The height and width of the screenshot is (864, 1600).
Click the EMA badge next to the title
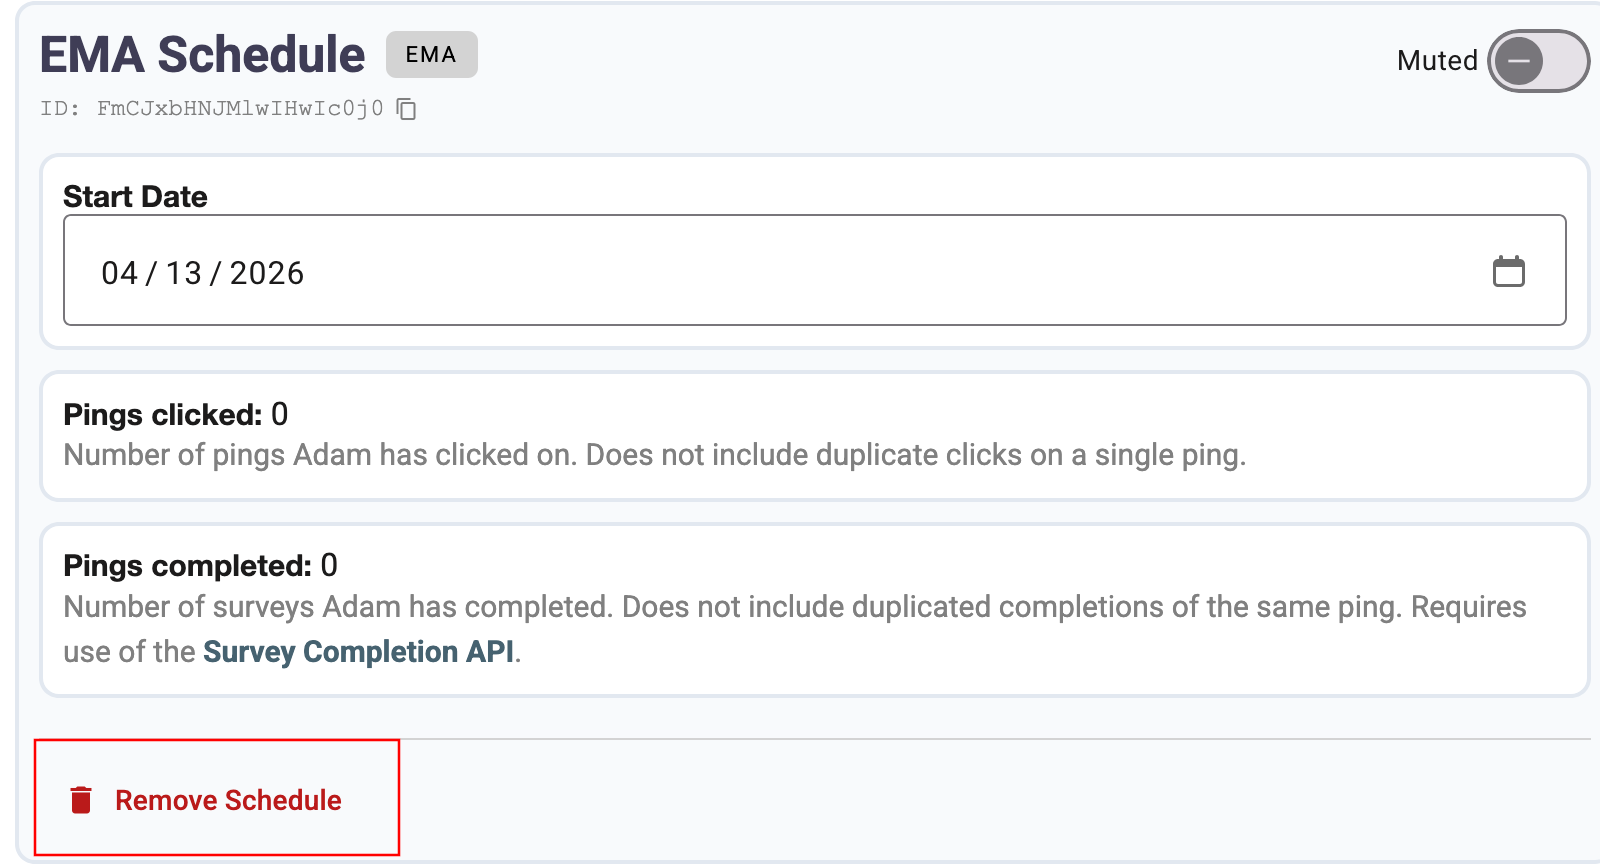(431, 55)
